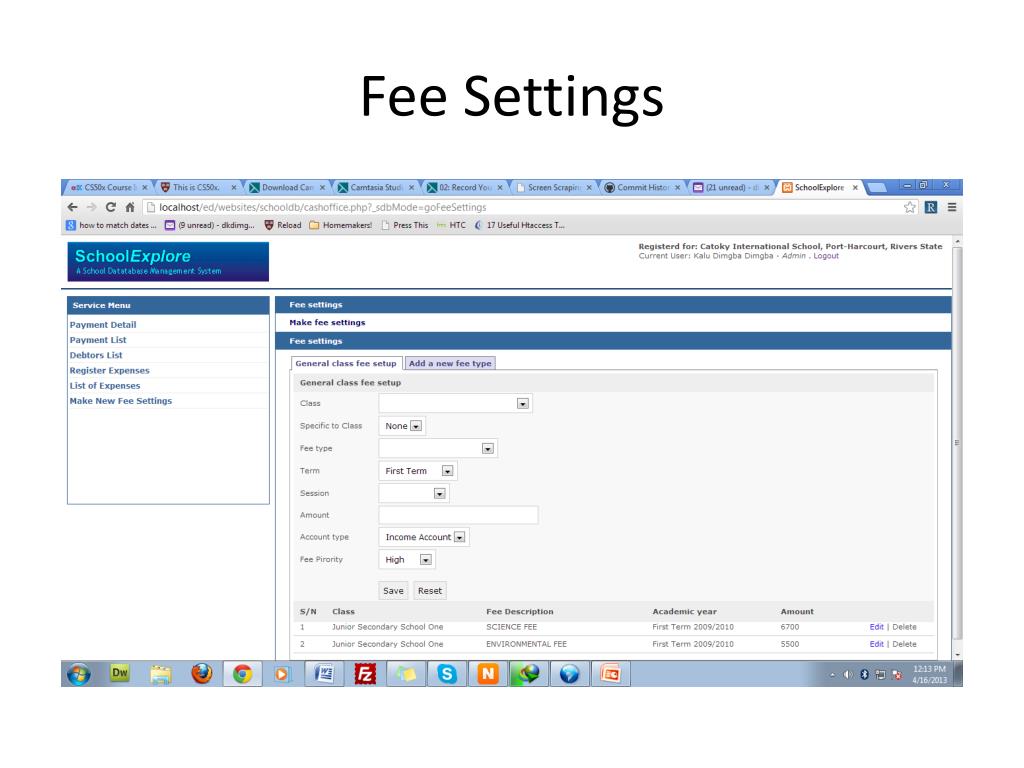Open Debtors List in Service Menu
1024x768 pixels.
pyautogui.click(x=96, y=355)
